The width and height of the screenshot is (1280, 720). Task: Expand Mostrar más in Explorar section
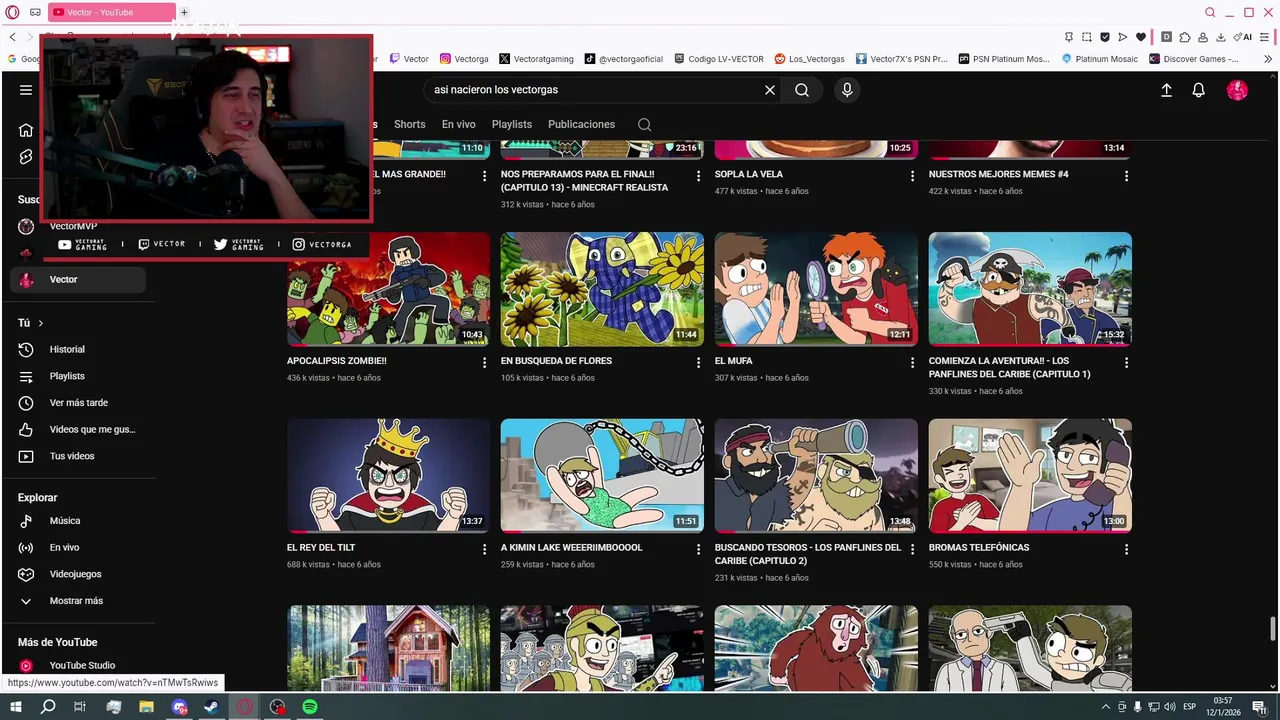pos(76,601)
